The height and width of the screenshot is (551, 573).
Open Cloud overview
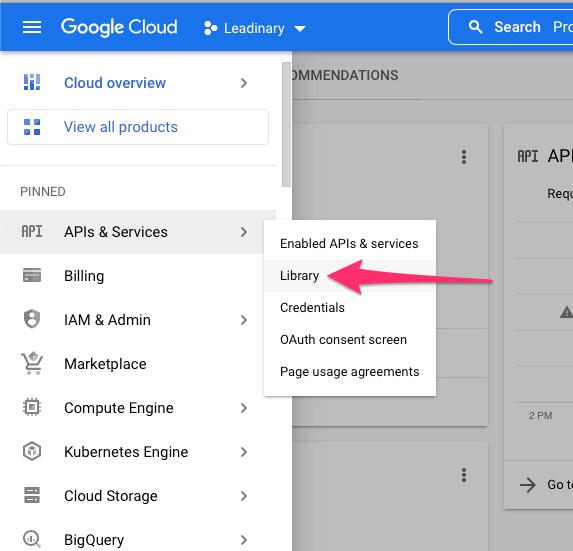click(x=115, y=83)
